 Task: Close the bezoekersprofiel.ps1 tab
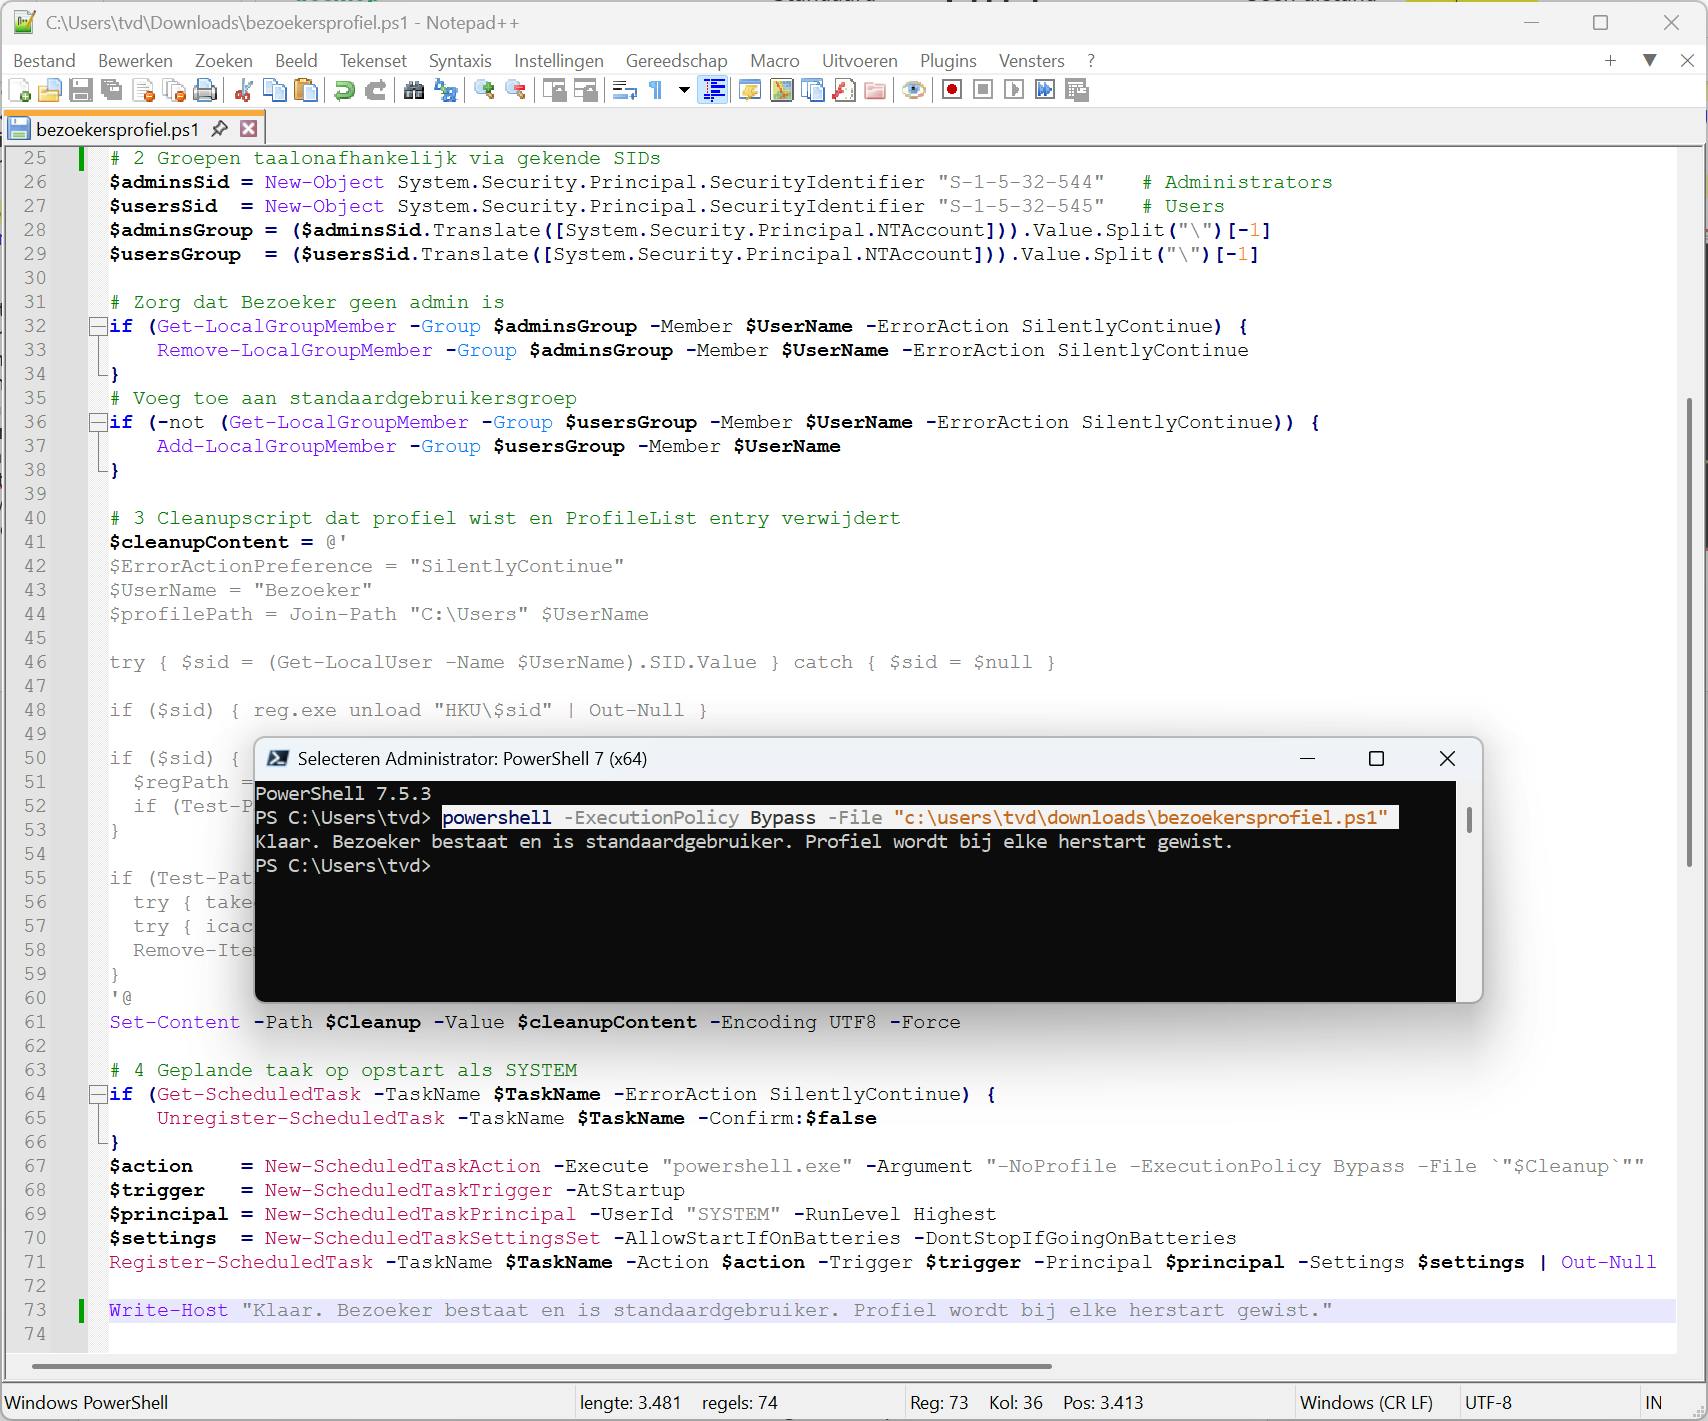pos(249,129)
